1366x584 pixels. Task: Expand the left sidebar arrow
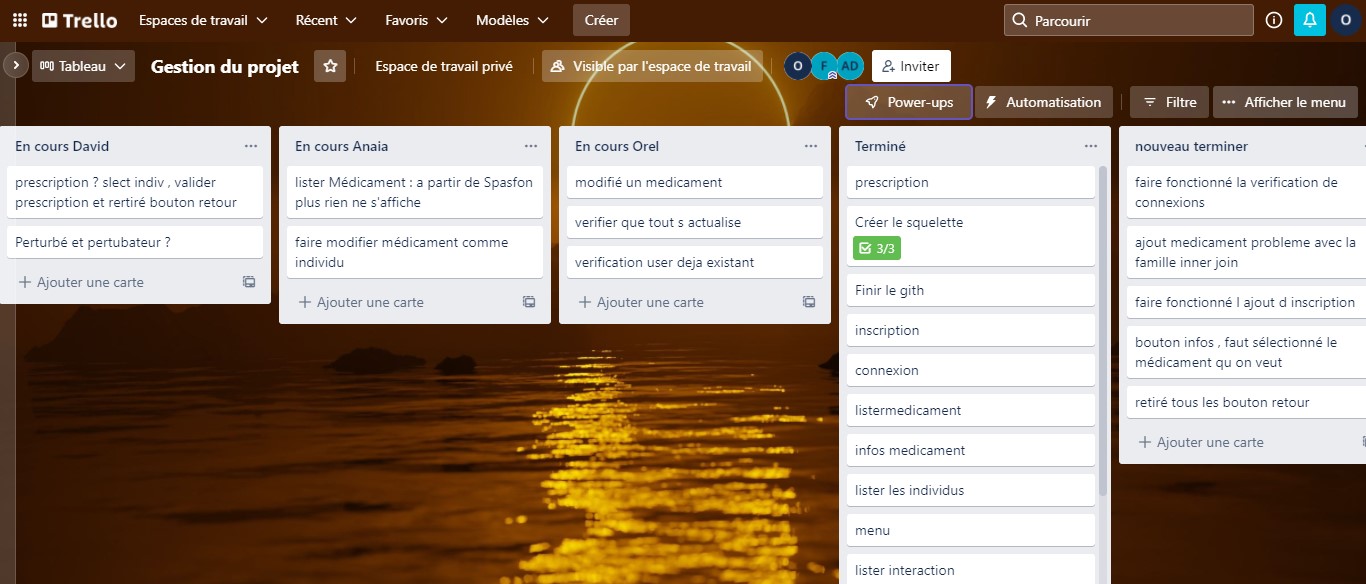pos(15,65)
